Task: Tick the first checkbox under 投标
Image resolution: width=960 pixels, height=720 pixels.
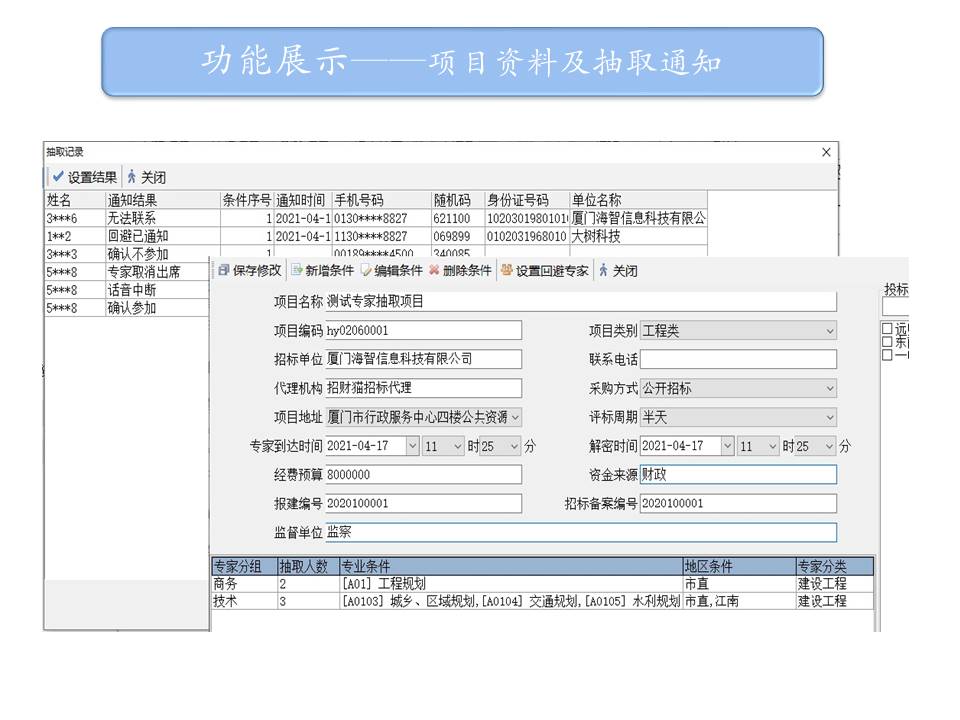Action: [887, 328]
